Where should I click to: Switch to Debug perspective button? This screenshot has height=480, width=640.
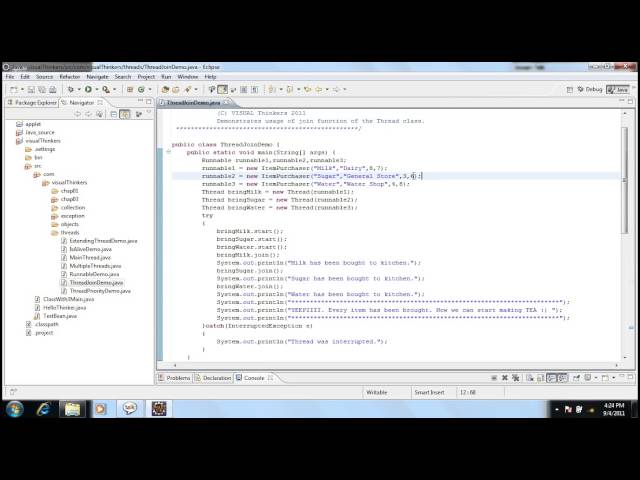tap(590, 89)
